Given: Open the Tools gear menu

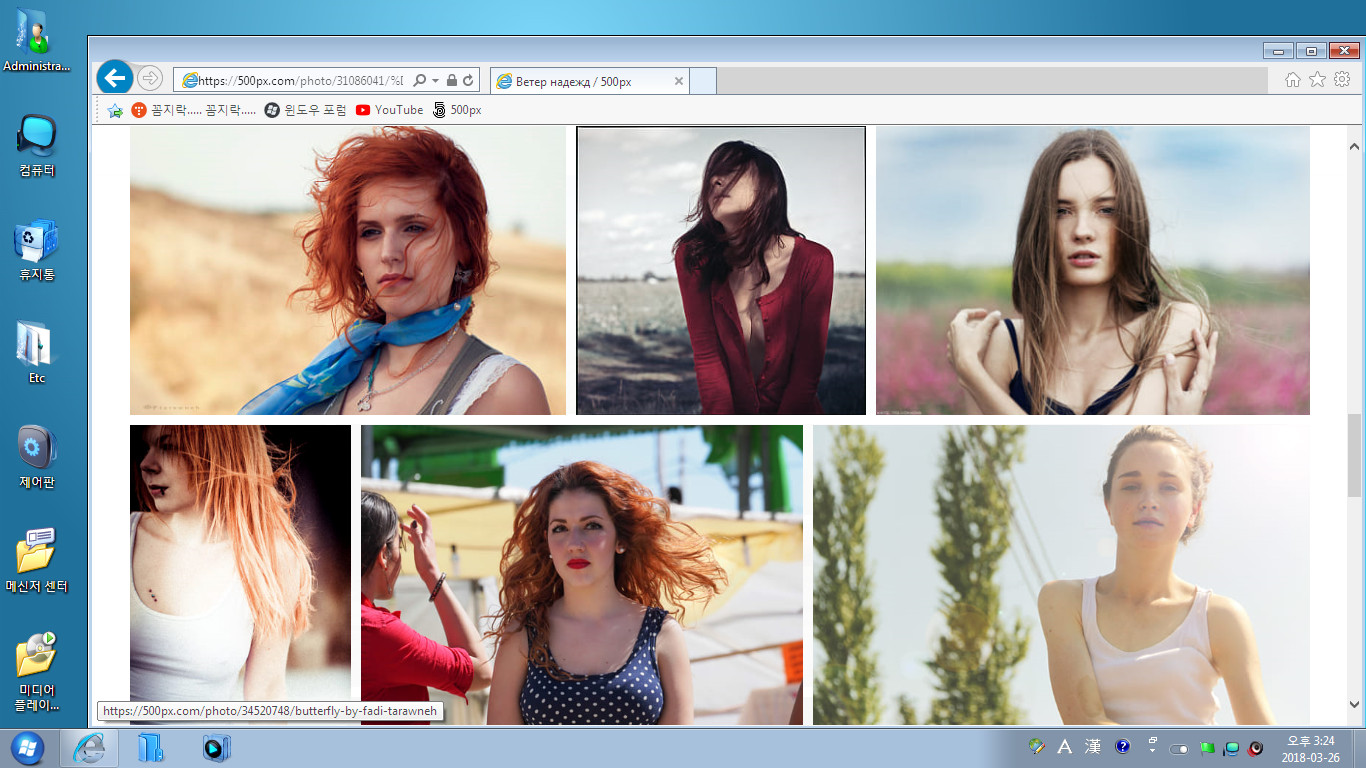Looking at the screenshot, I should (1342, 79).
